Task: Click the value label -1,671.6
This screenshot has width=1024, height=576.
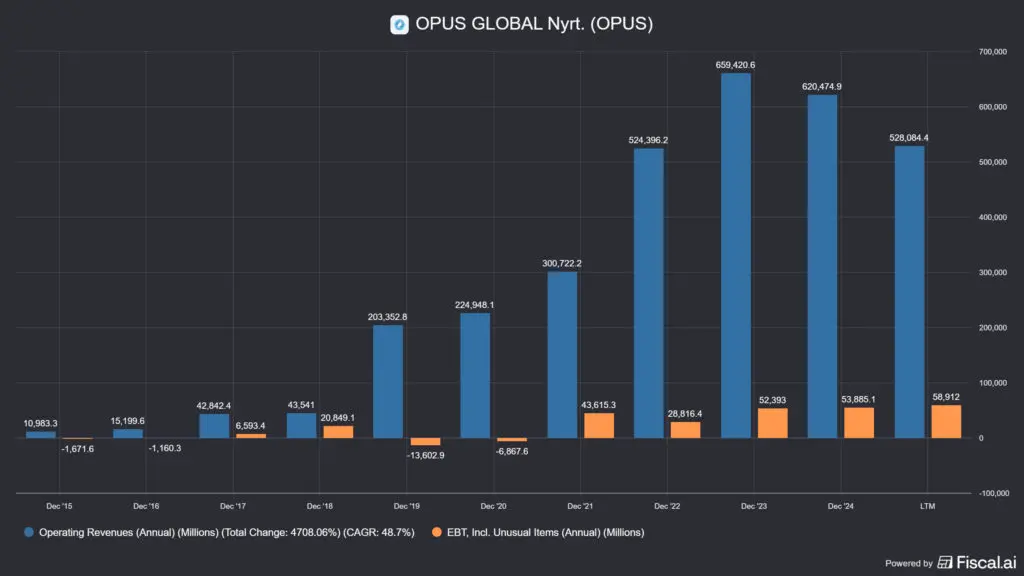Action: coord(78,449)
